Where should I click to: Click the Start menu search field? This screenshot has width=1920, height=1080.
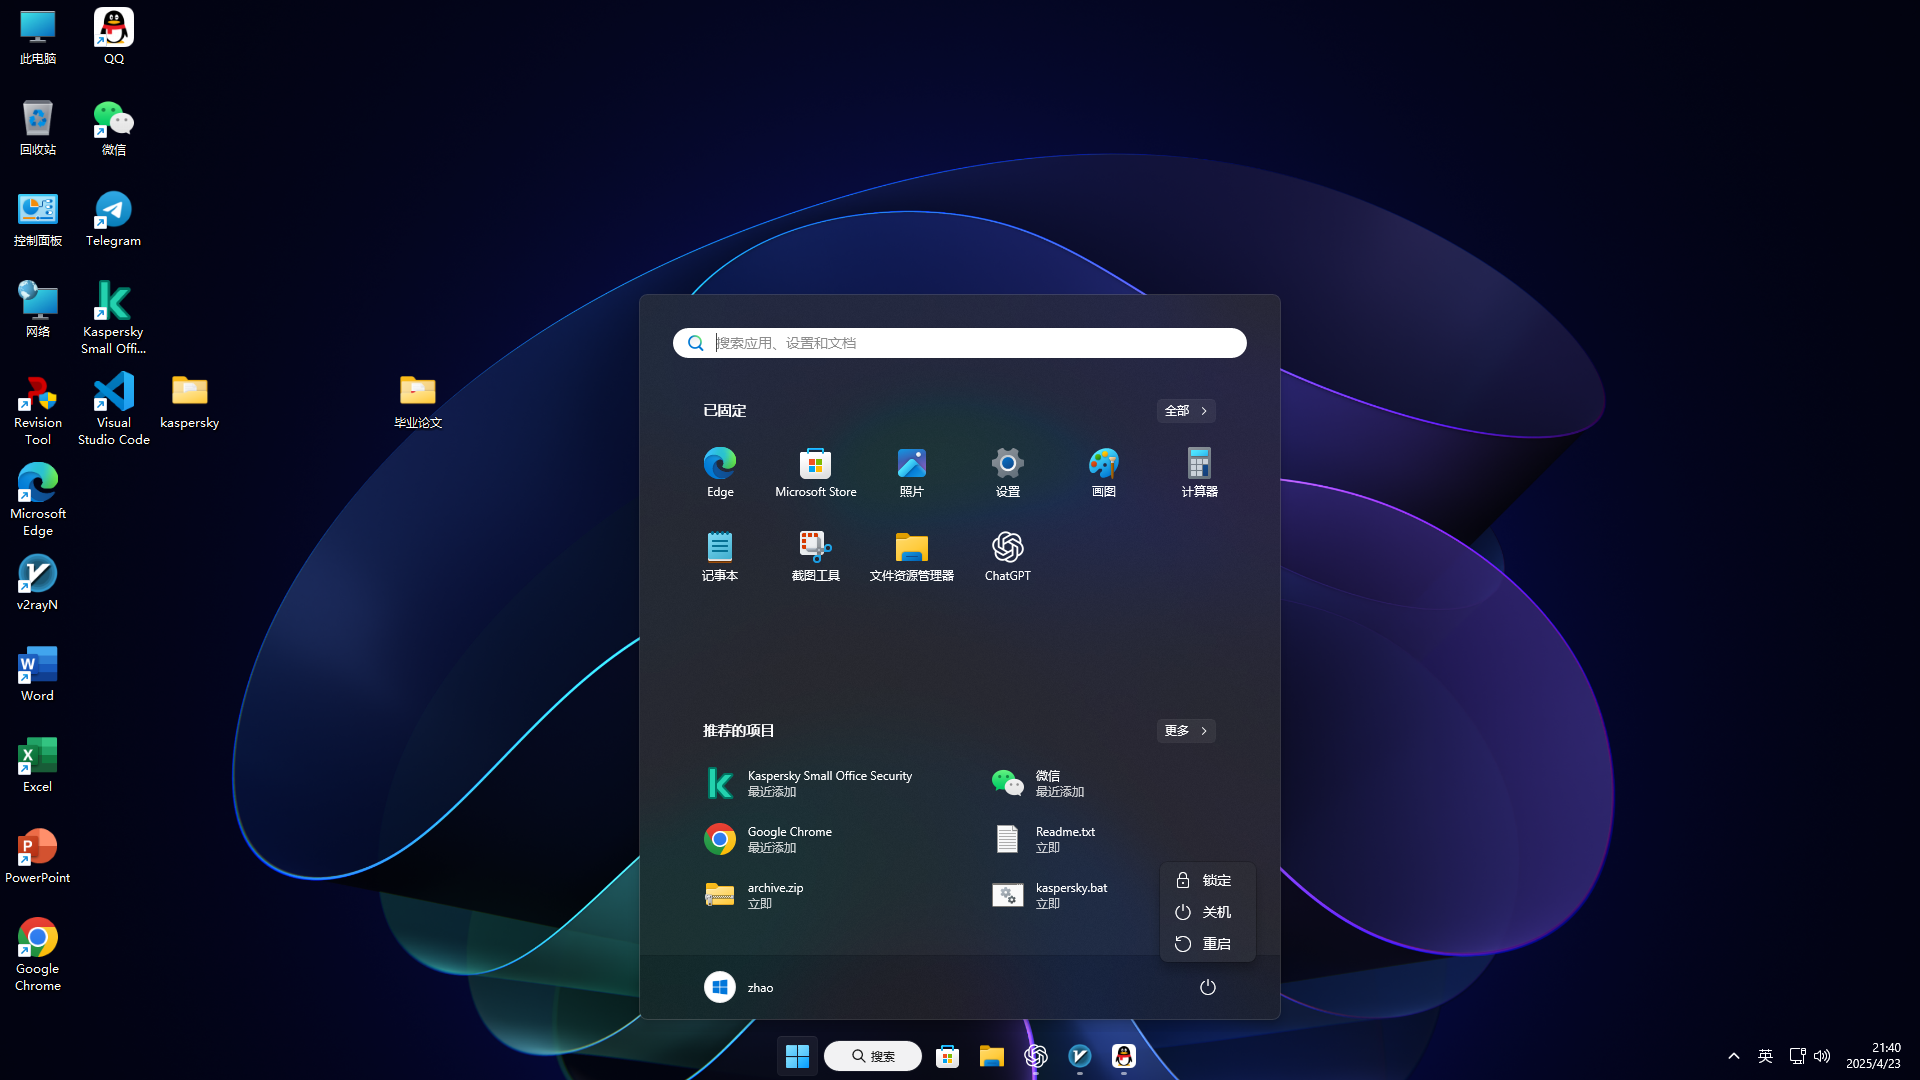959,343
